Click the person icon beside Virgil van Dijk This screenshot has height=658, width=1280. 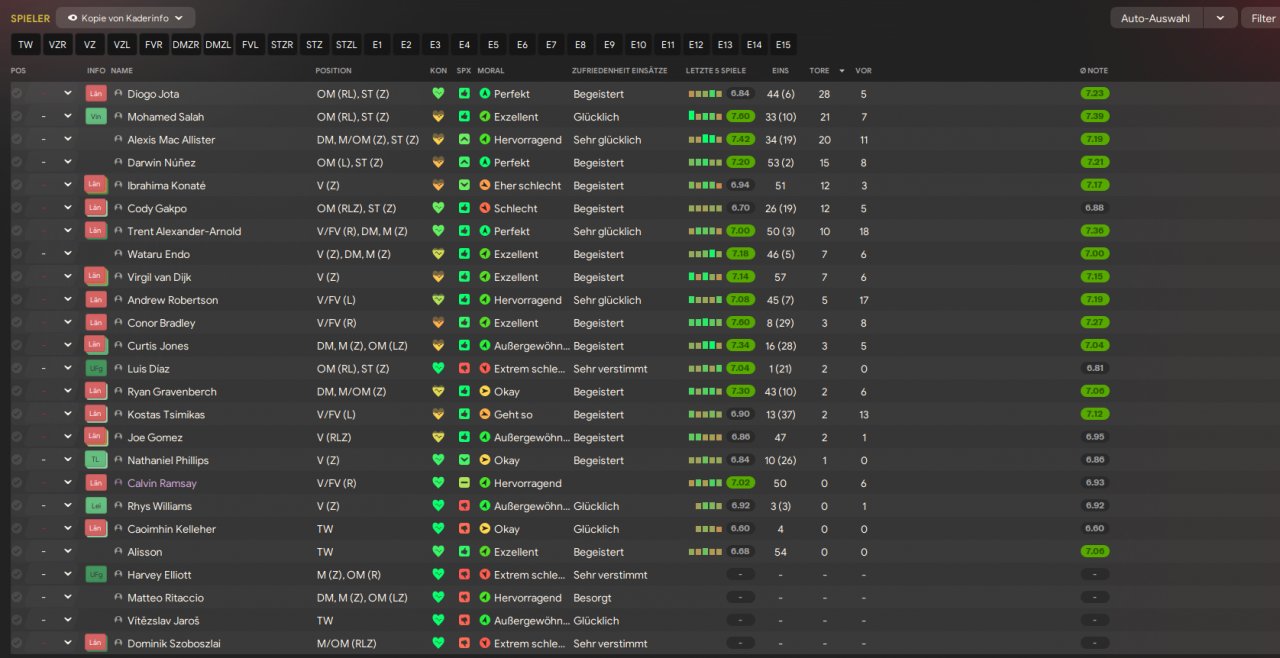click(118, 277)
